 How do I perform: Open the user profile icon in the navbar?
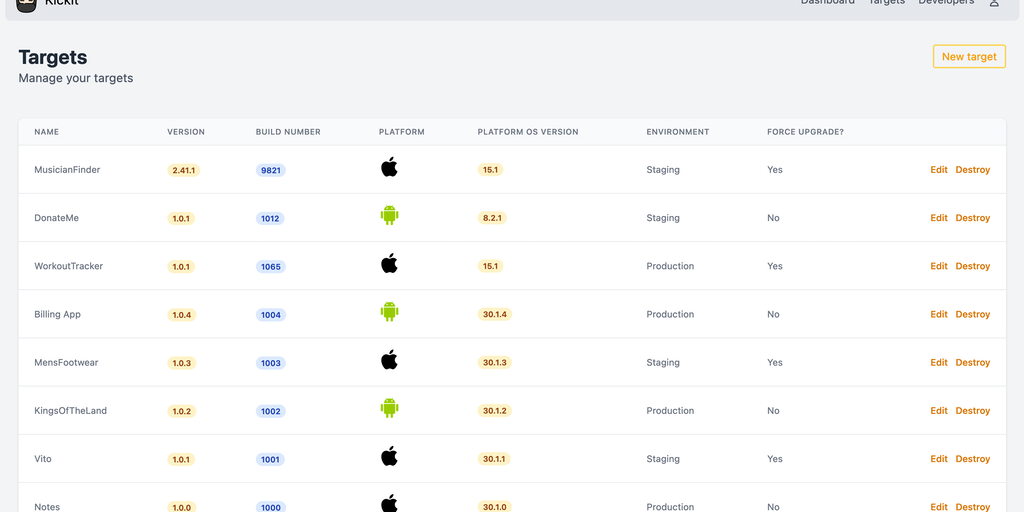pyautogui.click(x=994, y=3)
